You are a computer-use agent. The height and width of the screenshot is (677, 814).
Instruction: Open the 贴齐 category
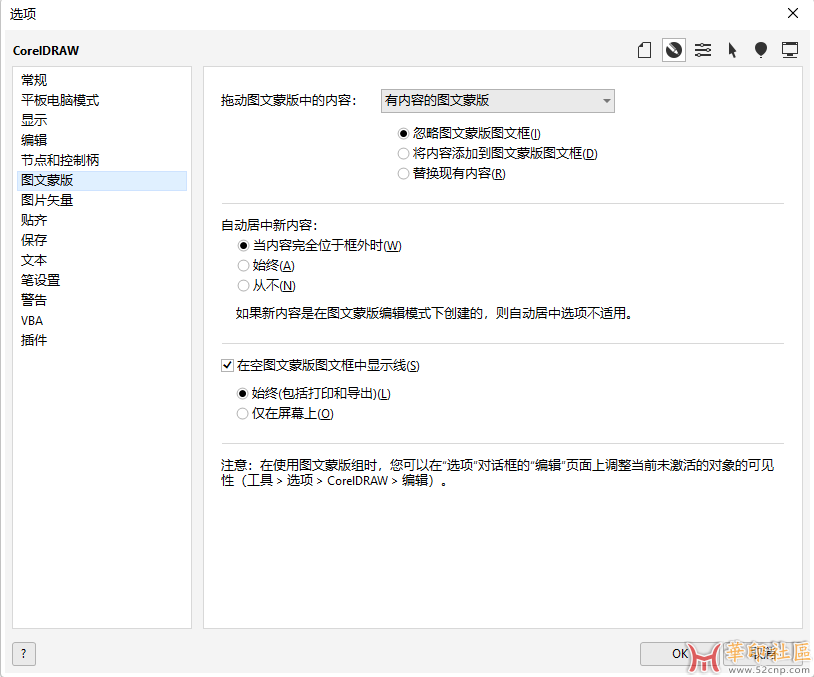click(102, 221)
